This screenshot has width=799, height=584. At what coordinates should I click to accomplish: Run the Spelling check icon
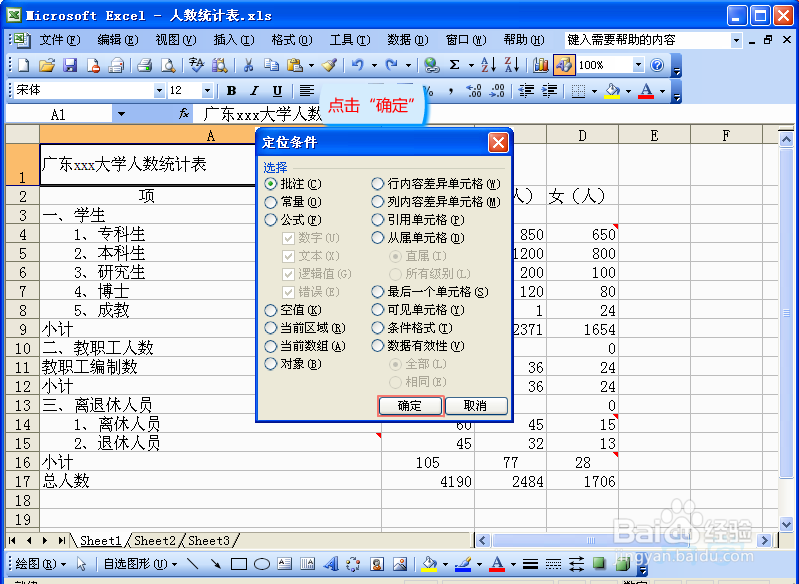pos(196,65)
